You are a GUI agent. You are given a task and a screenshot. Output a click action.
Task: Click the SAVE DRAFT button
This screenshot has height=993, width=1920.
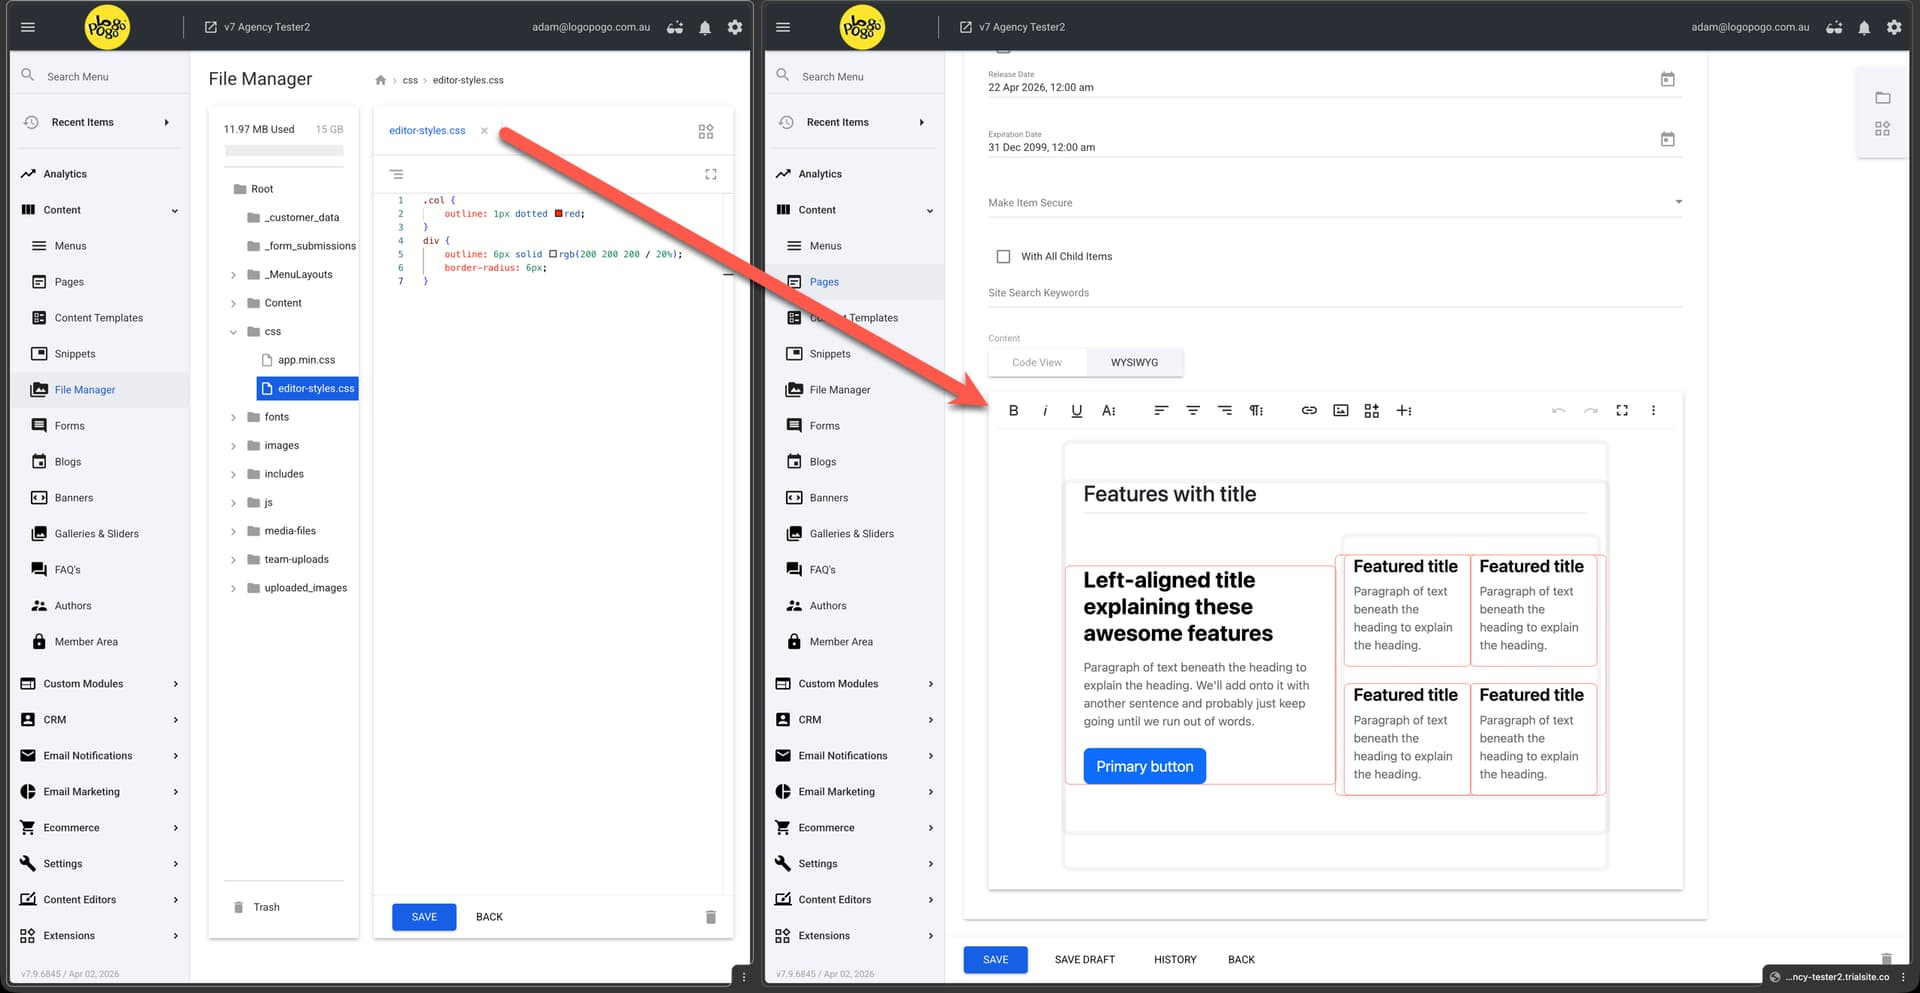(1084, 959)
